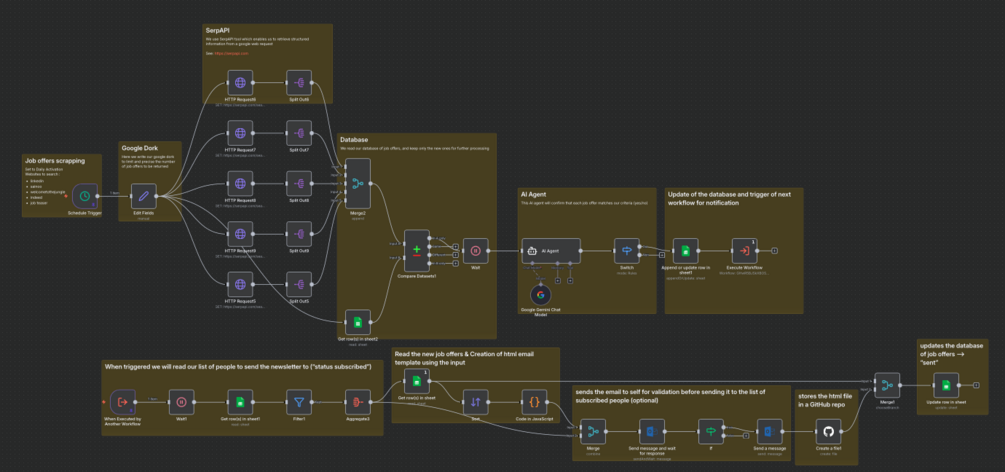
Task: Select the If branching node
Action: 711,432
